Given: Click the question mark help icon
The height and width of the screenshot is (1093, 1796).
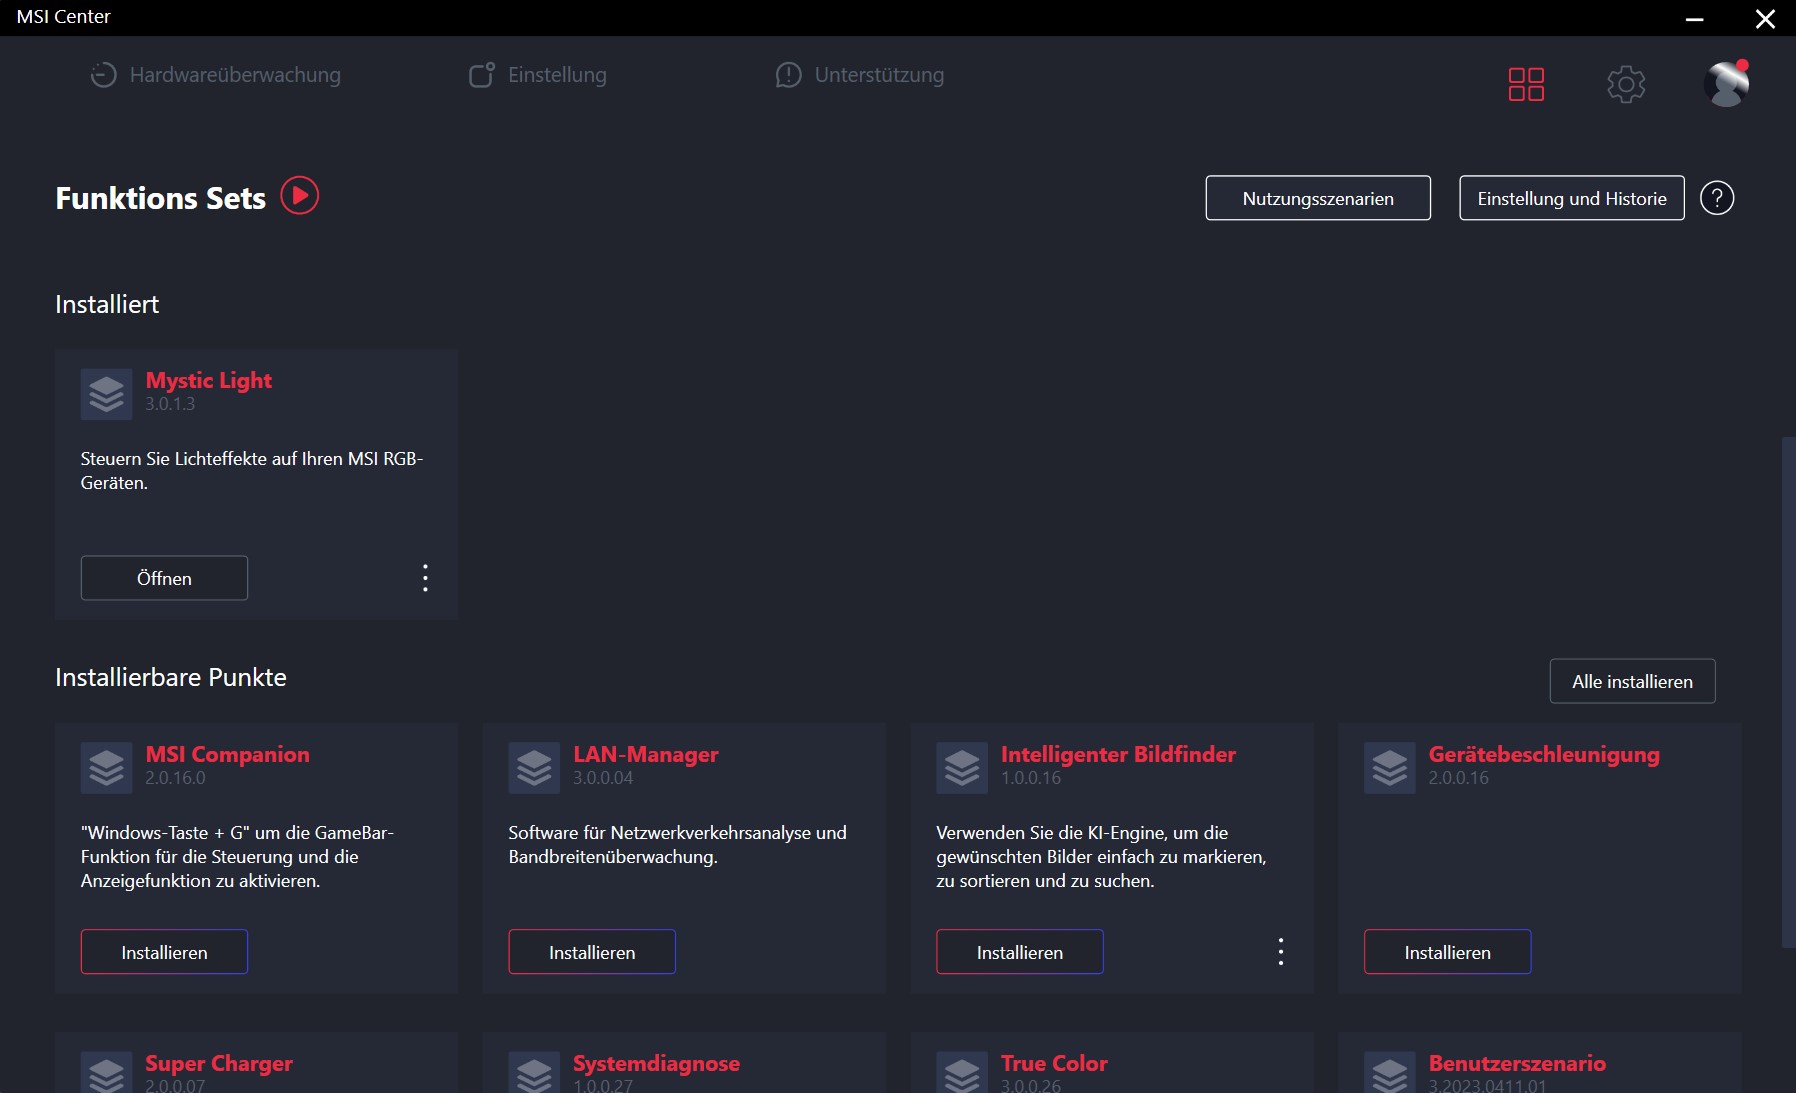Looking at the screenshot, I should tap(1717, 198).
